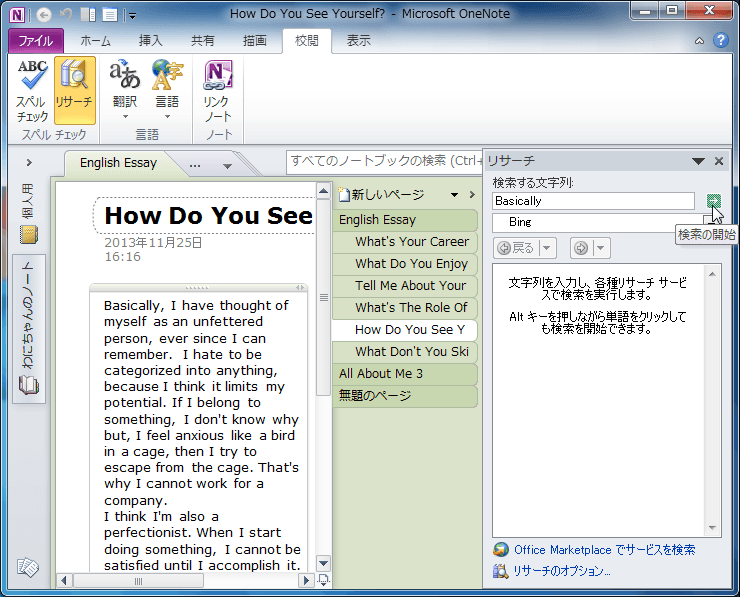This screenshot has height=597, width=740.
Task: Open the 新しいページ dropdown arrow
Action: (x=454, y=194)
